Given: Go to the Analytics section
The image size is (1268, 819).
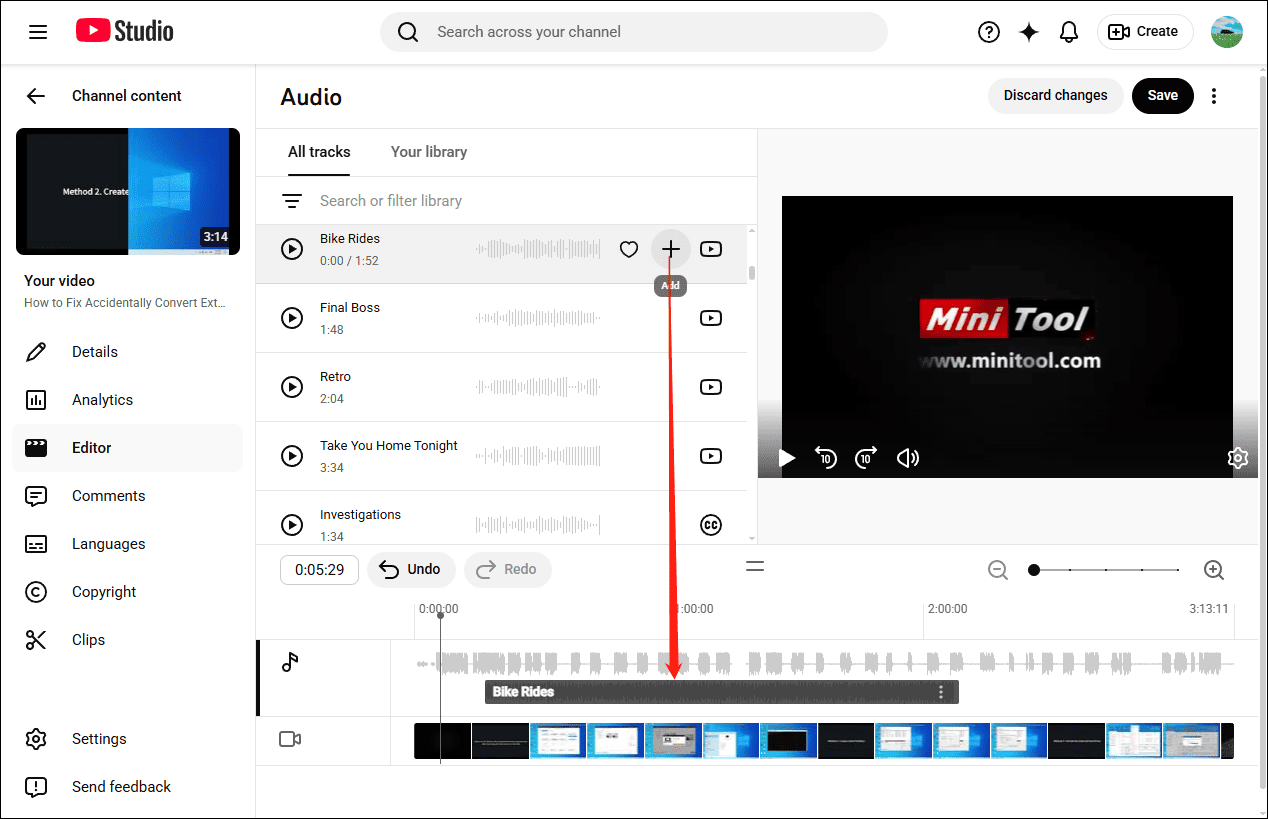Looking at the screenshot, I should point(103,399).
